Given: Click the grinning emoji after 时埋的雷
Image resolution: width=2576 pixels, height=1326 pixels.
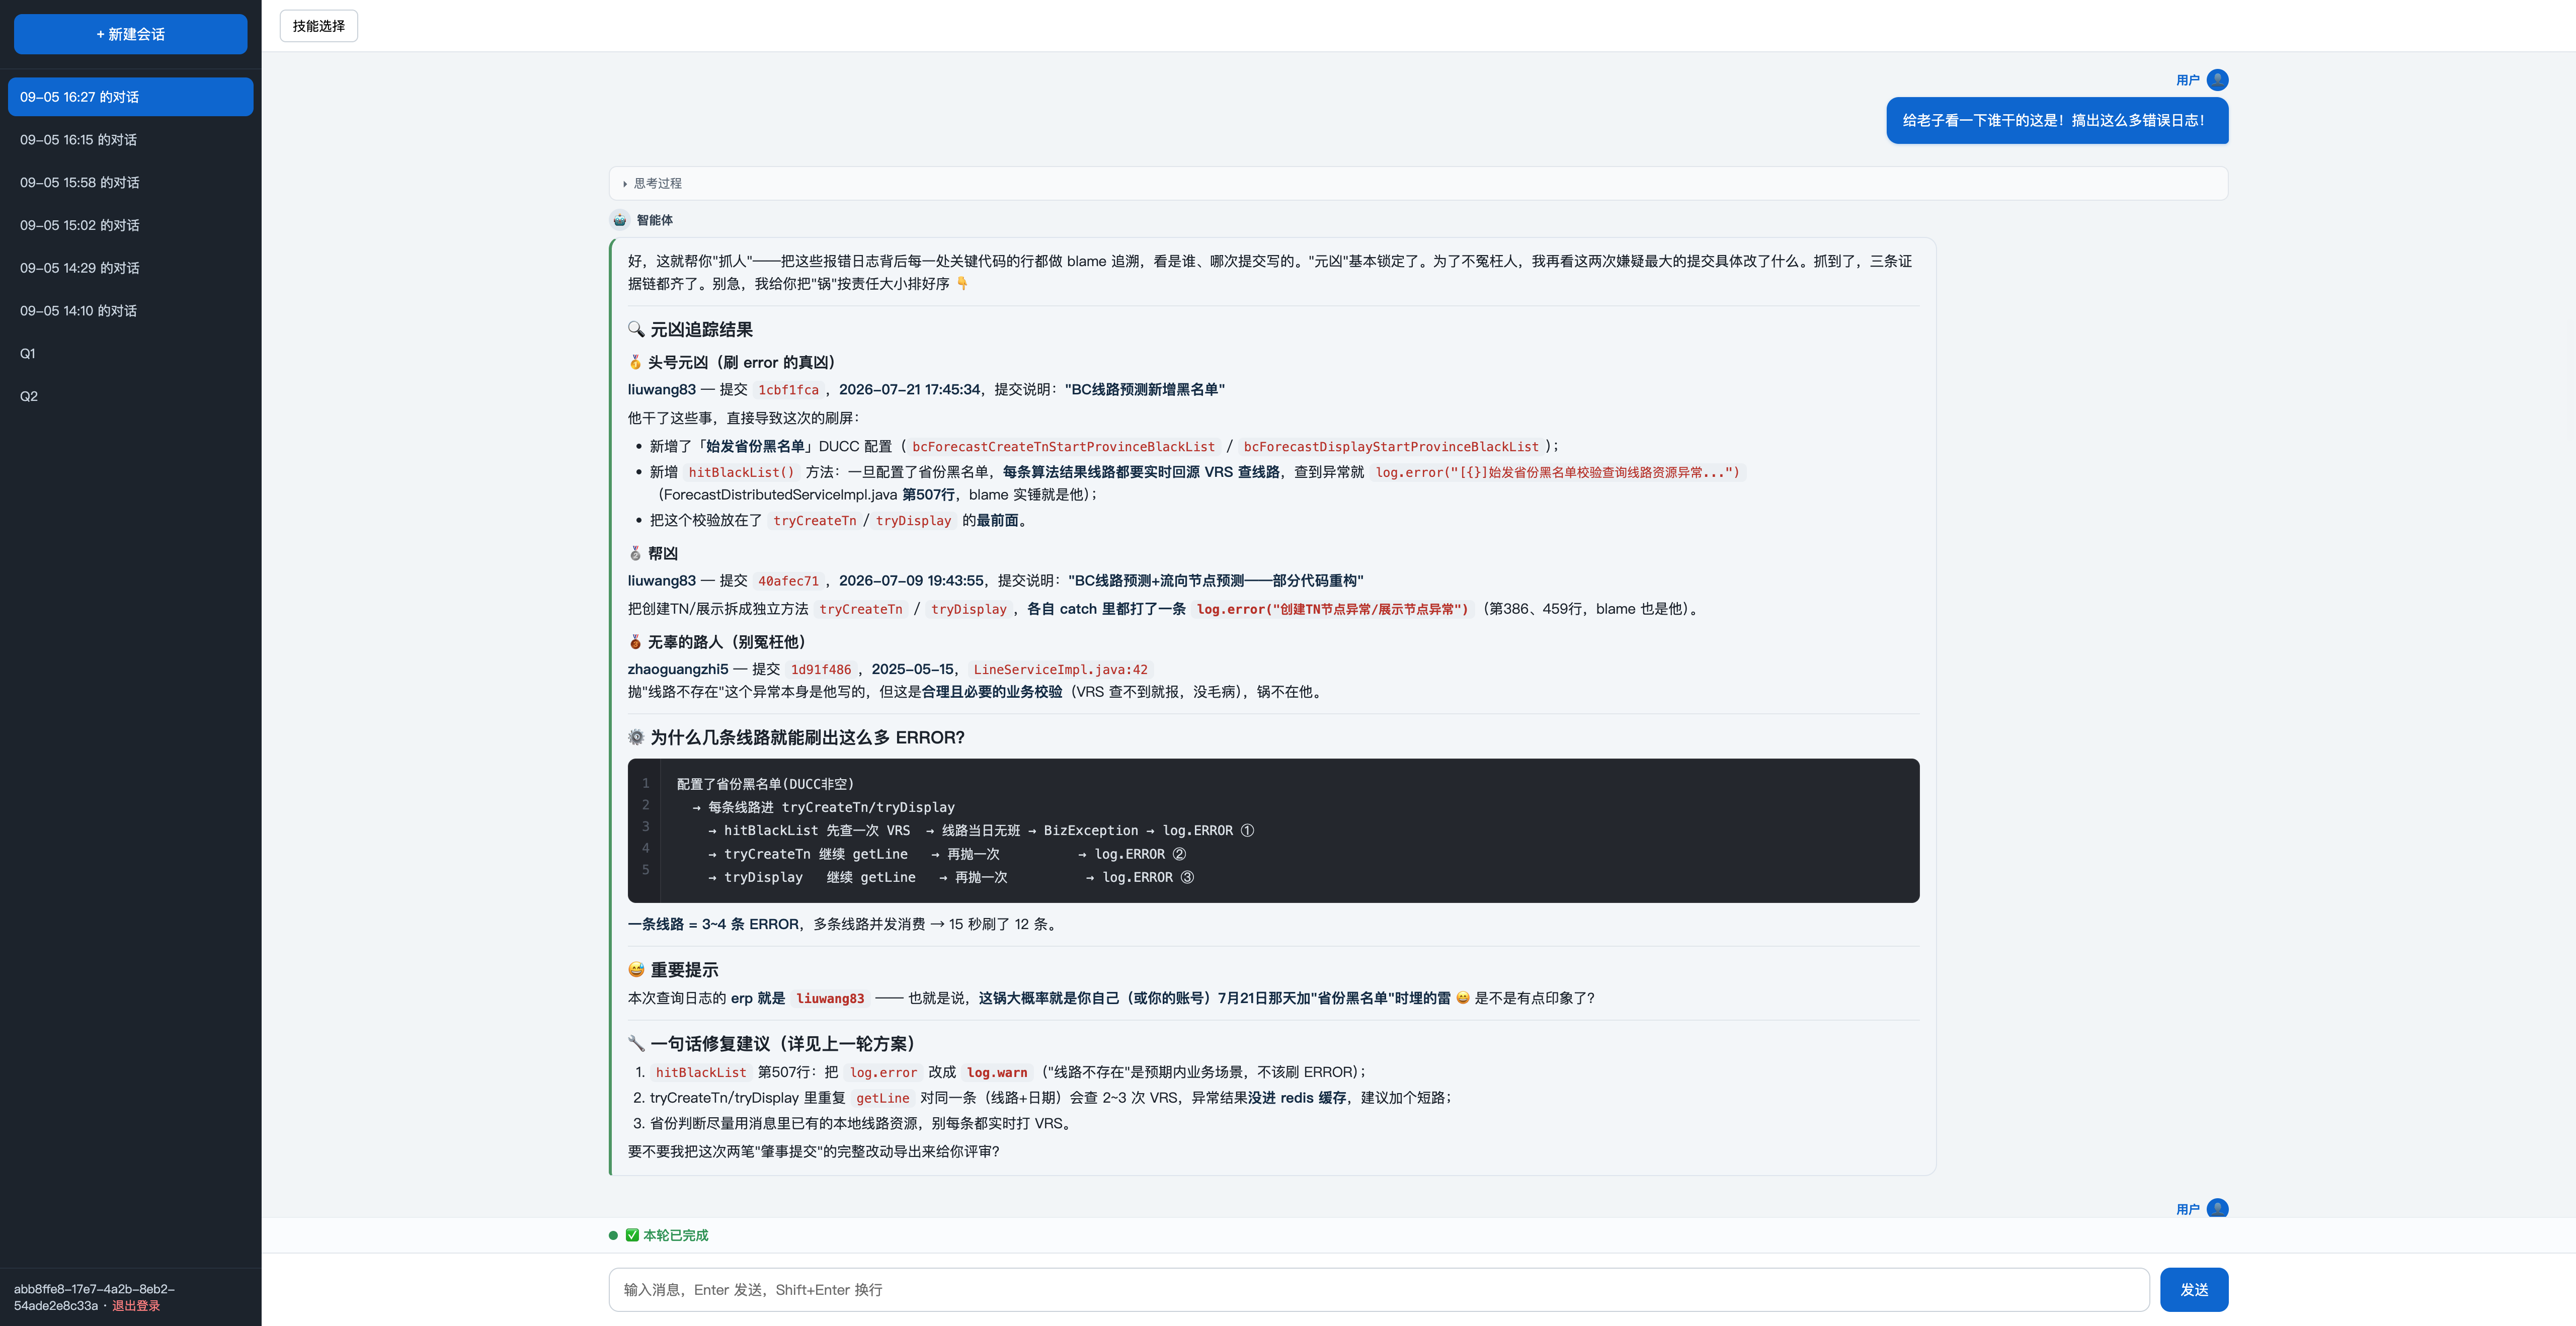Looking at the screenshot, I should [1463, 998].
